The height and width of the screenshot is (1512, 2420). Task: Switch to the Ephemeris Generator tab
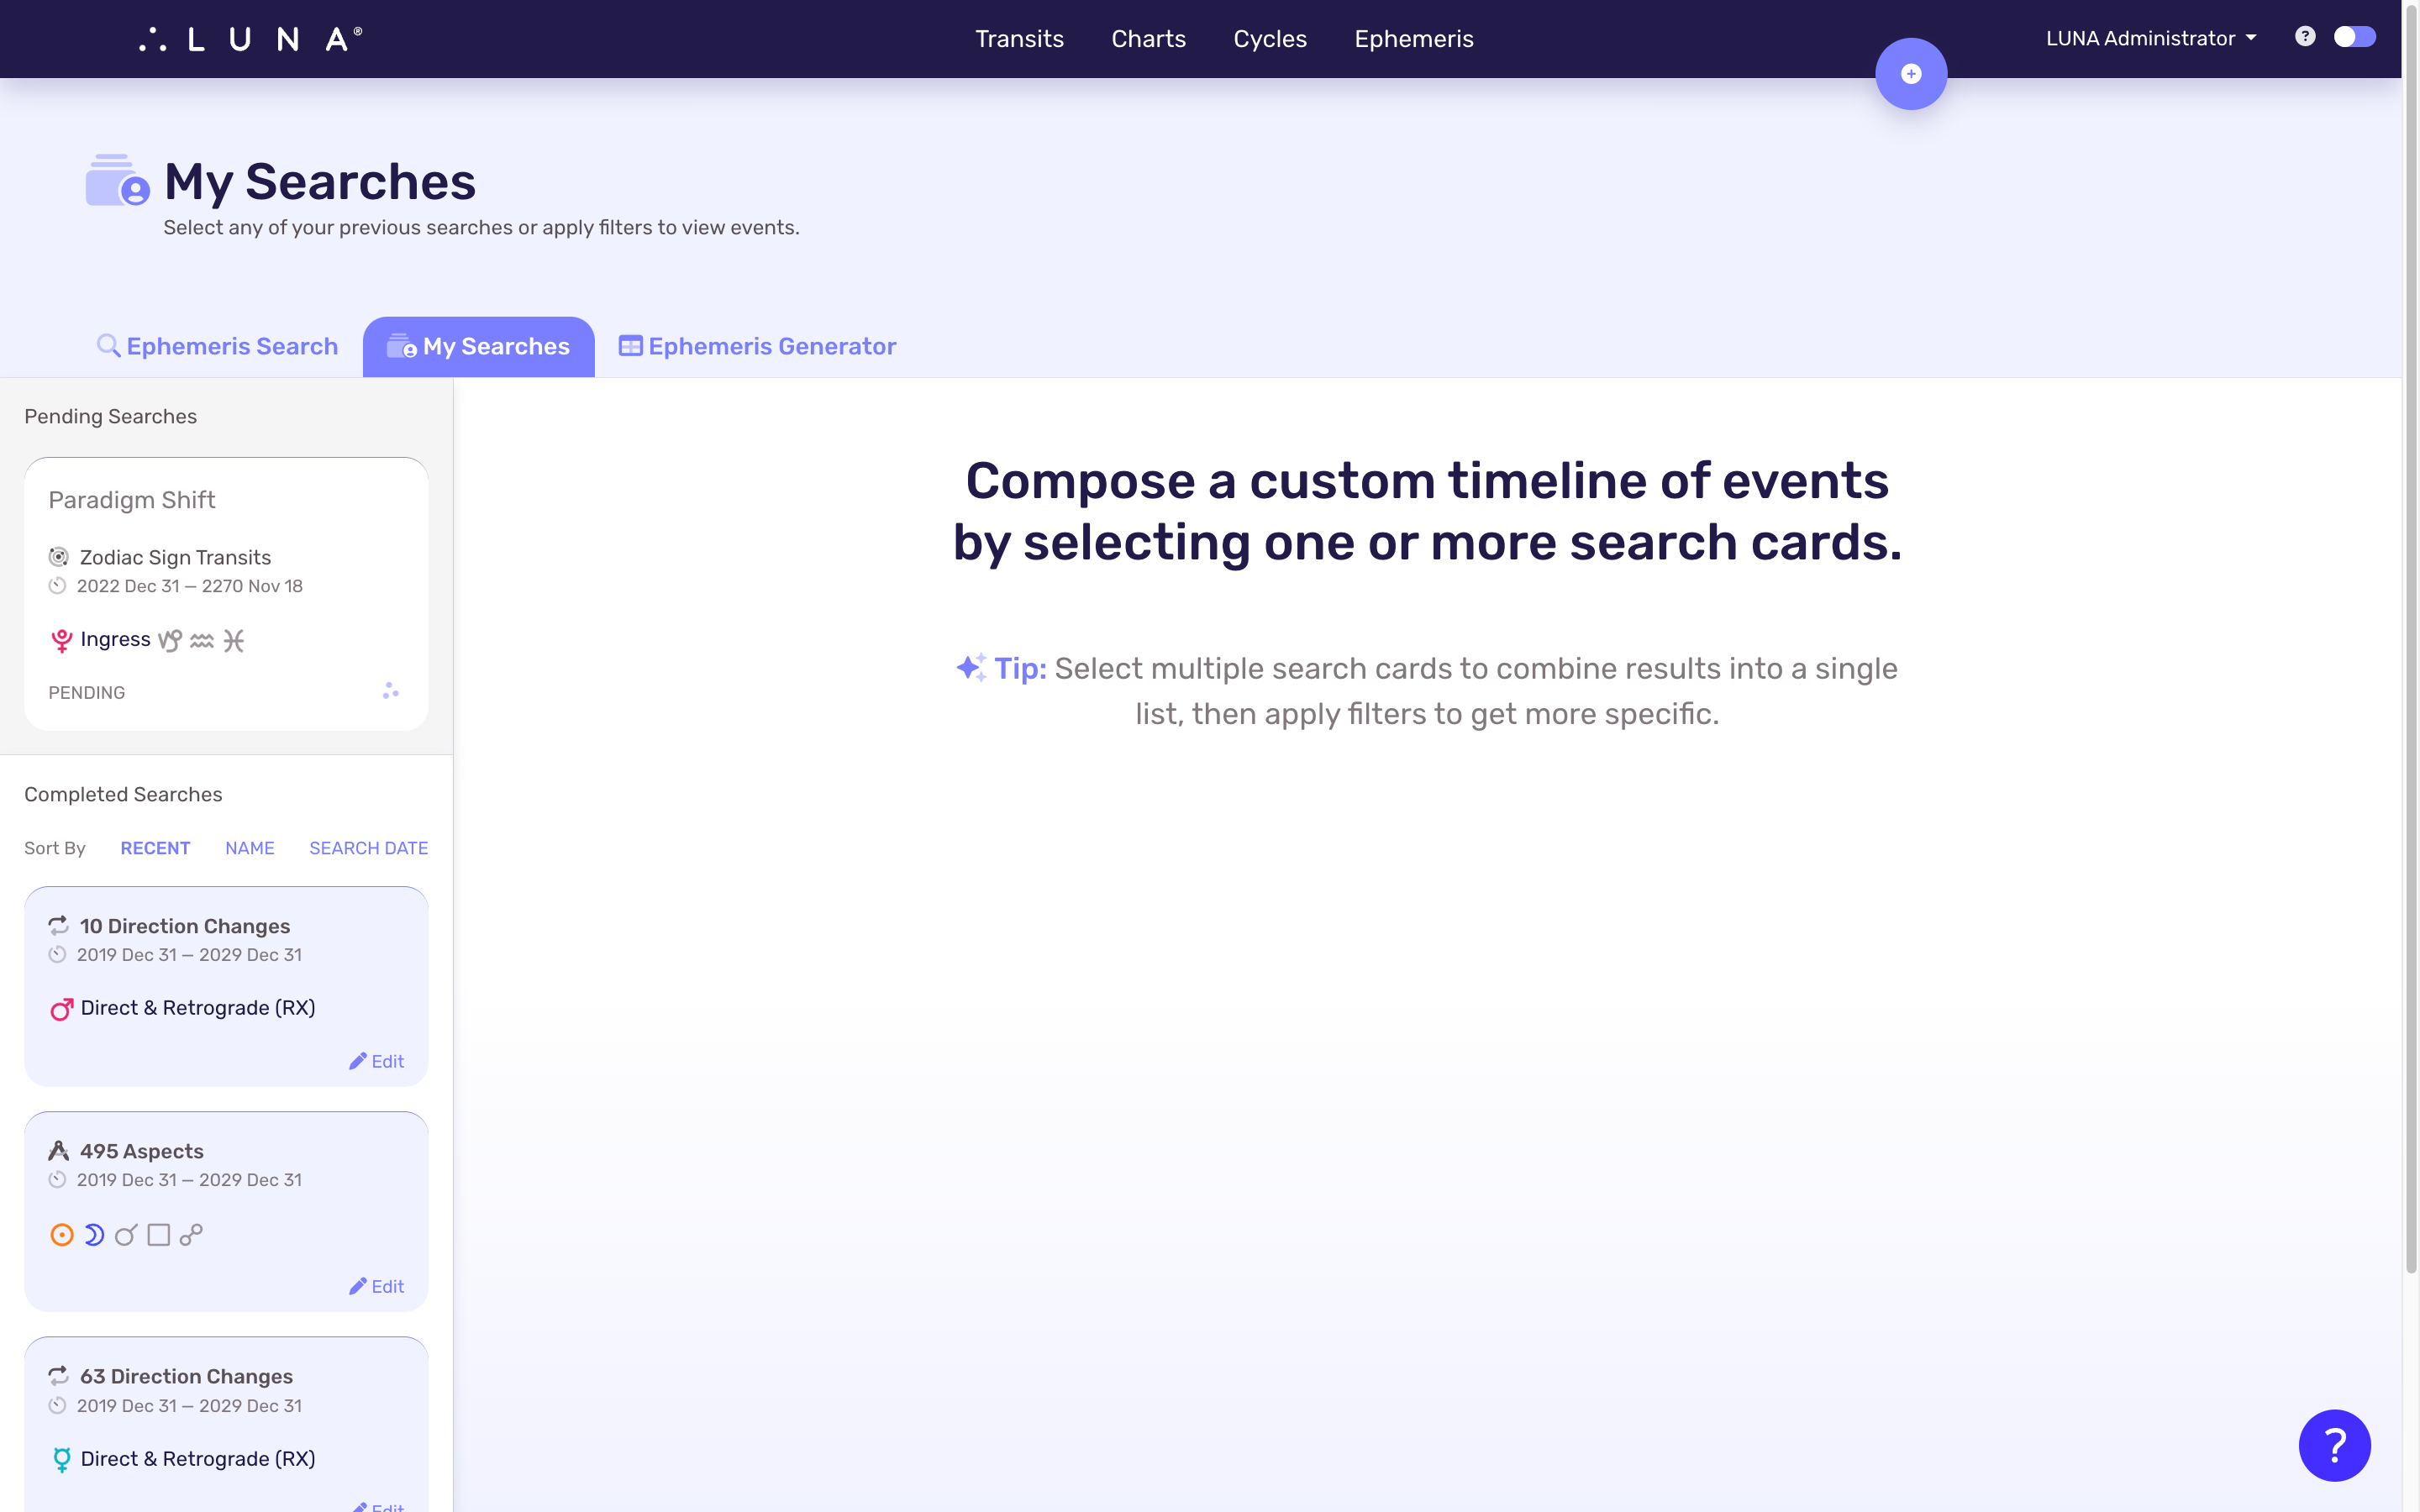(x=758, y=347)
